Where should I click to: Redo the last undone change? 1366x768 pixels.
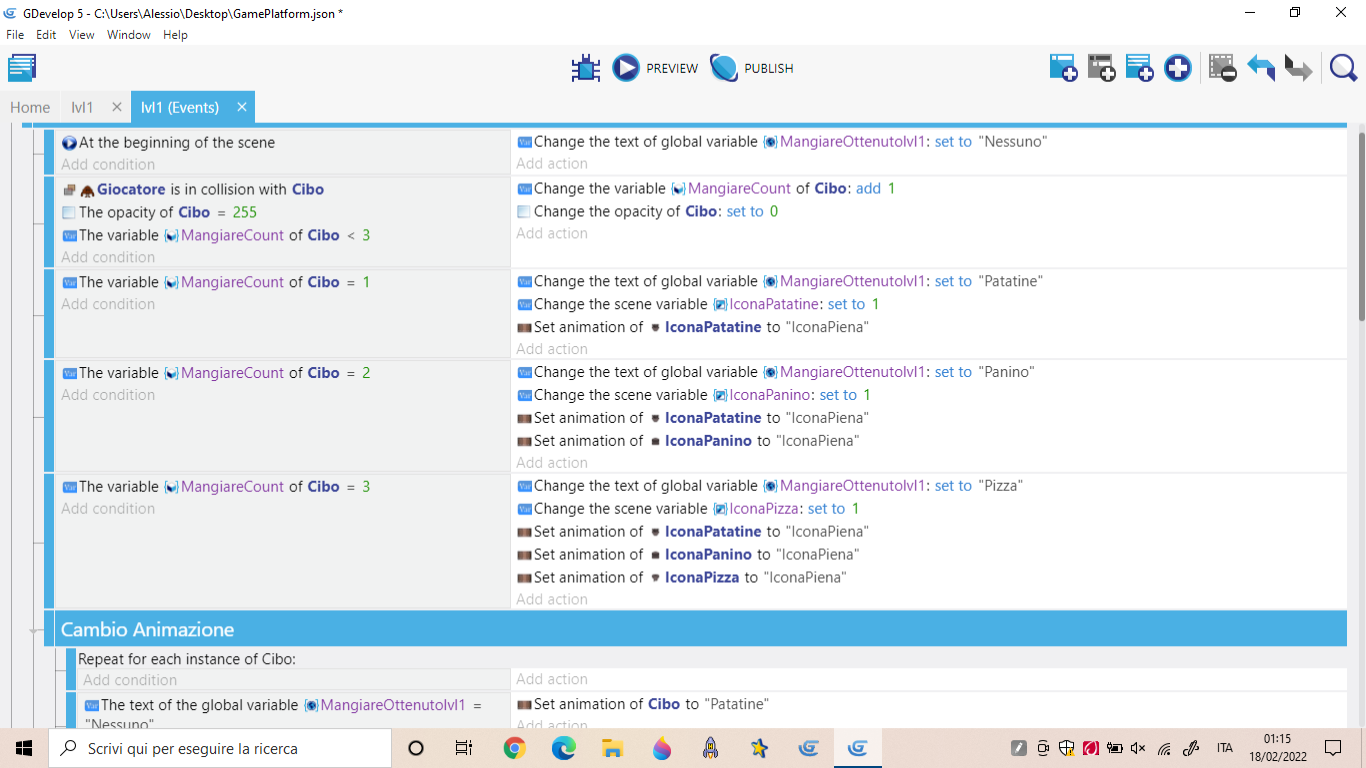[x=1298, y=68]
